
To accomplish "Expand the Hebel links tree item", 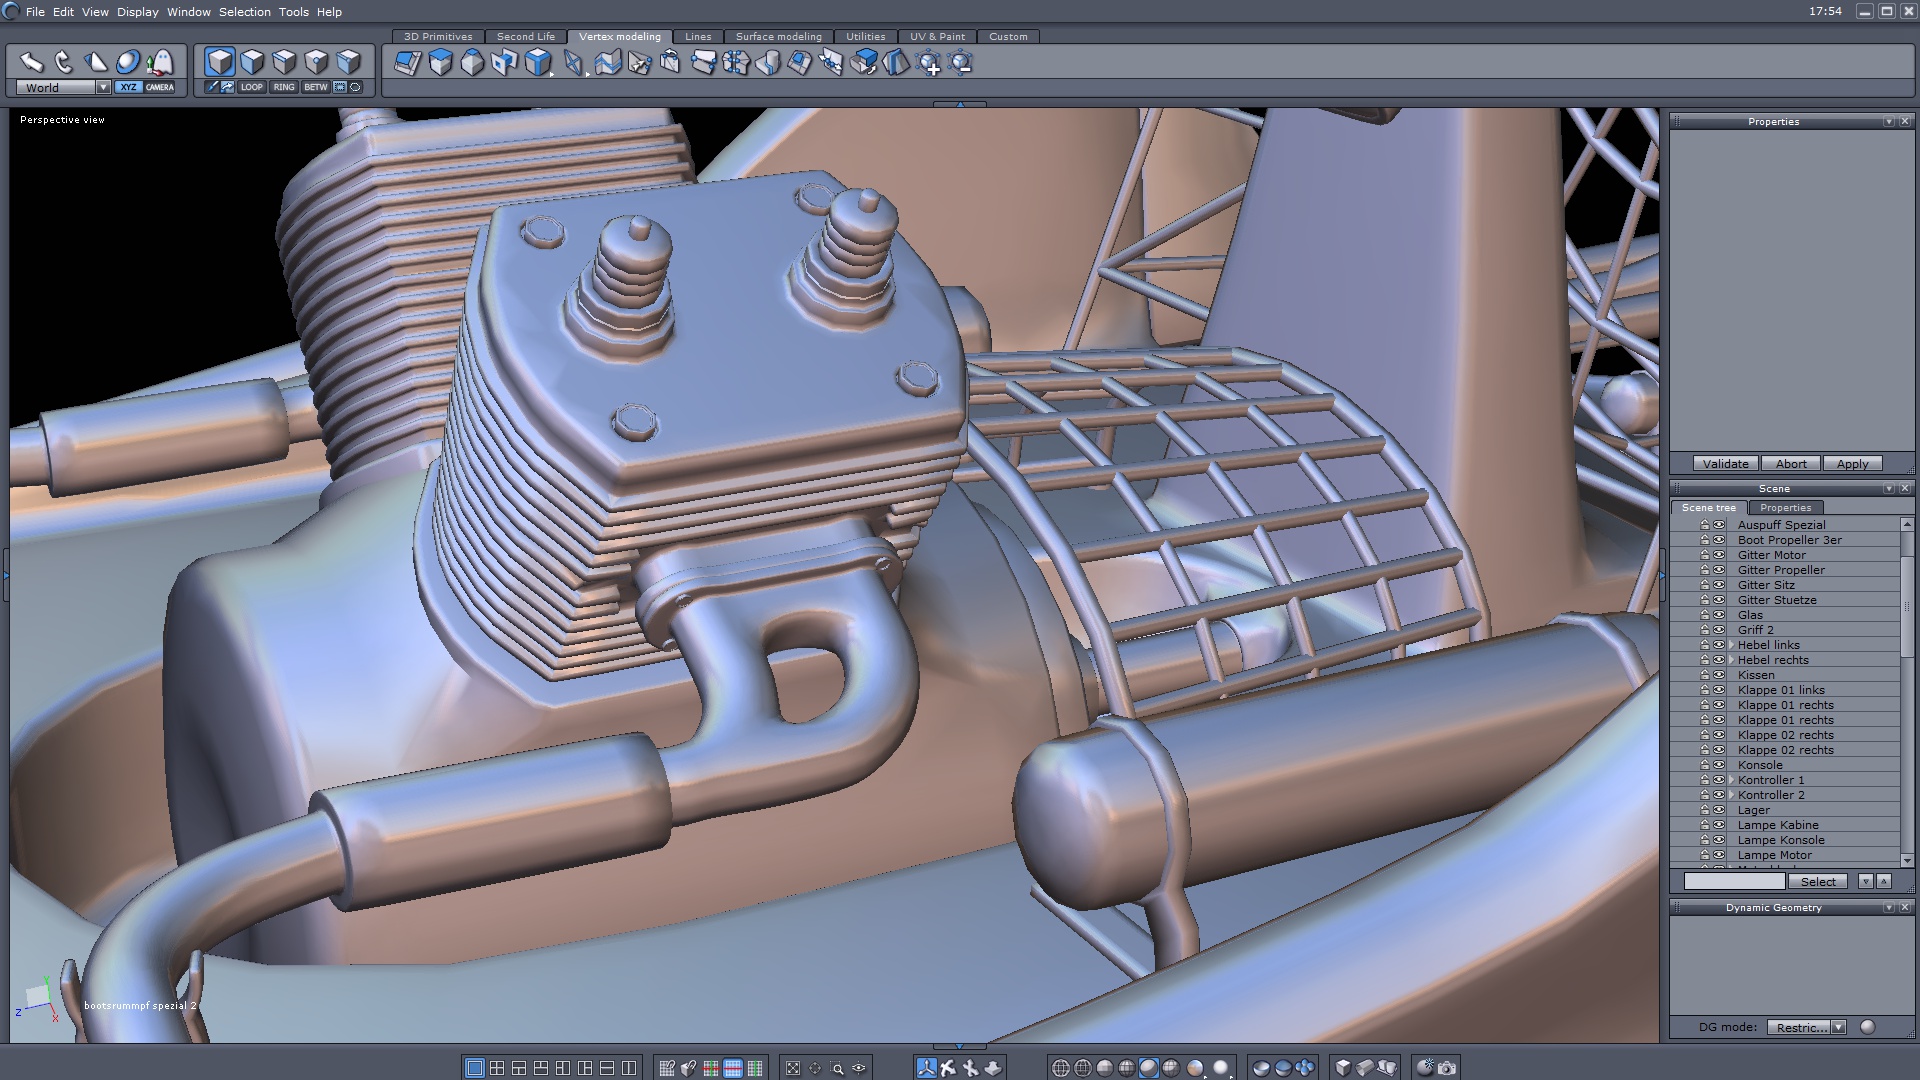I will pos(1731,645).
